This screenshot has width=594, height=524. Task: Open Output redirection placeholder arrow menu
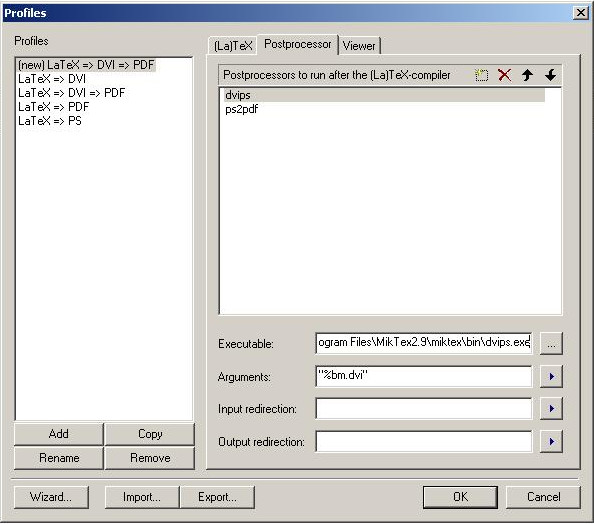[551, 441]
